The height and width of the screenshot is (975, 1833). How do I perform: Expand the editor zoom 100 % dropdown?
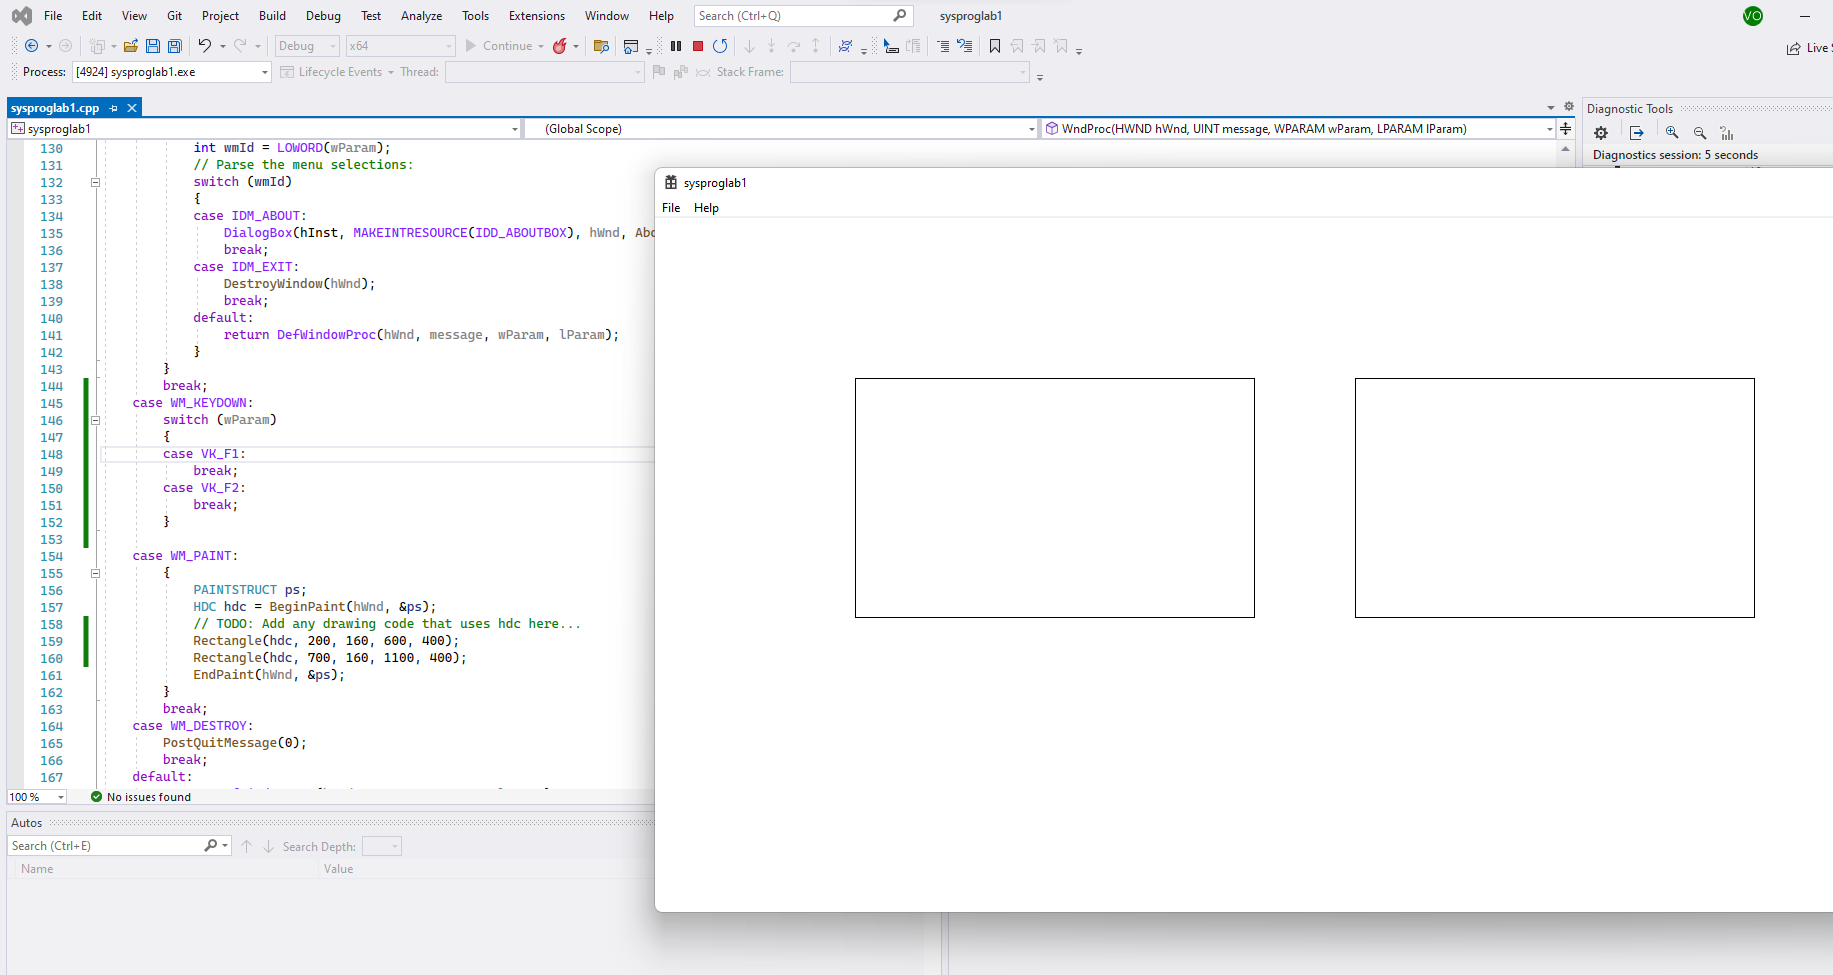(61, 797)
